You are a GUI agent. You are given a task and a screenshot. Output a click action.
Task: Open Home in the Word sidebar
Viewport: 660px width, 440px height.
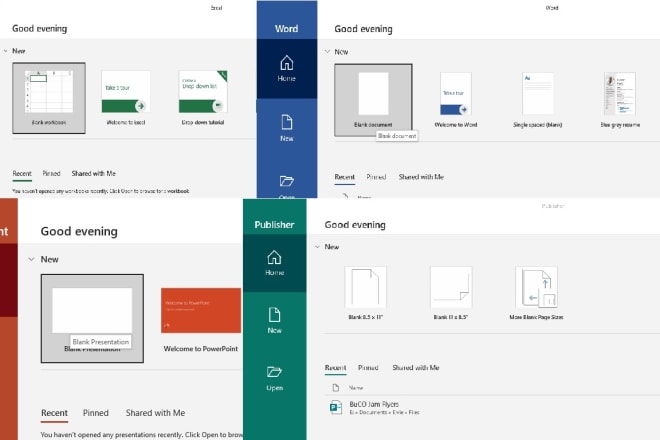point(287,69)
